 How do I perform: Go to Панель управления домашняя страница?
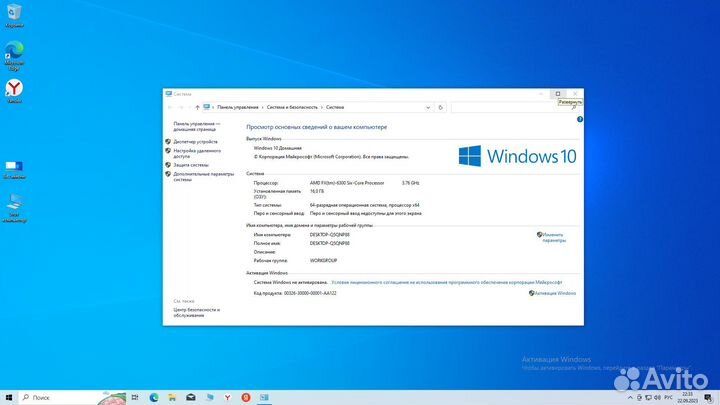coord(197,126)
